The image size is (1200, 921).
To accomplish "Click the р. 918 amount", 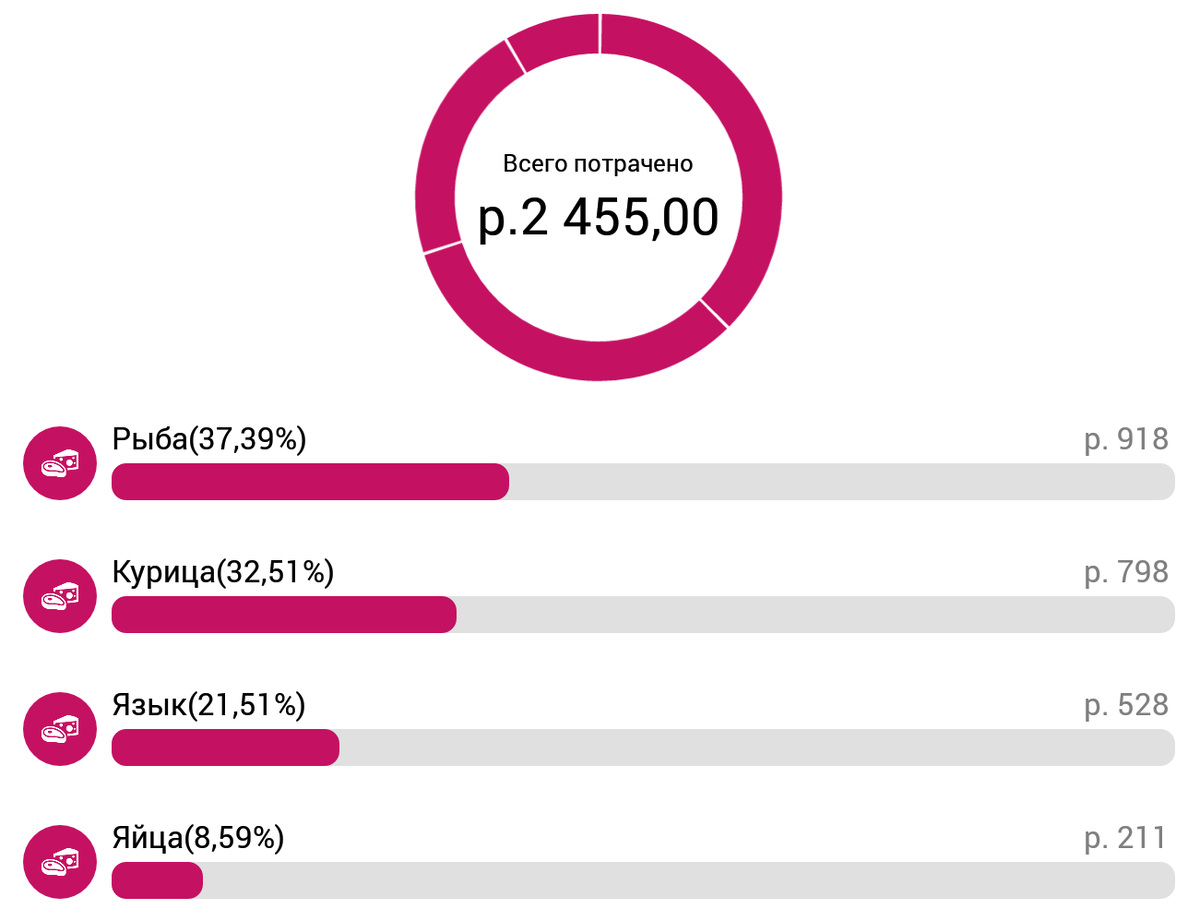I will (1126, 440).
